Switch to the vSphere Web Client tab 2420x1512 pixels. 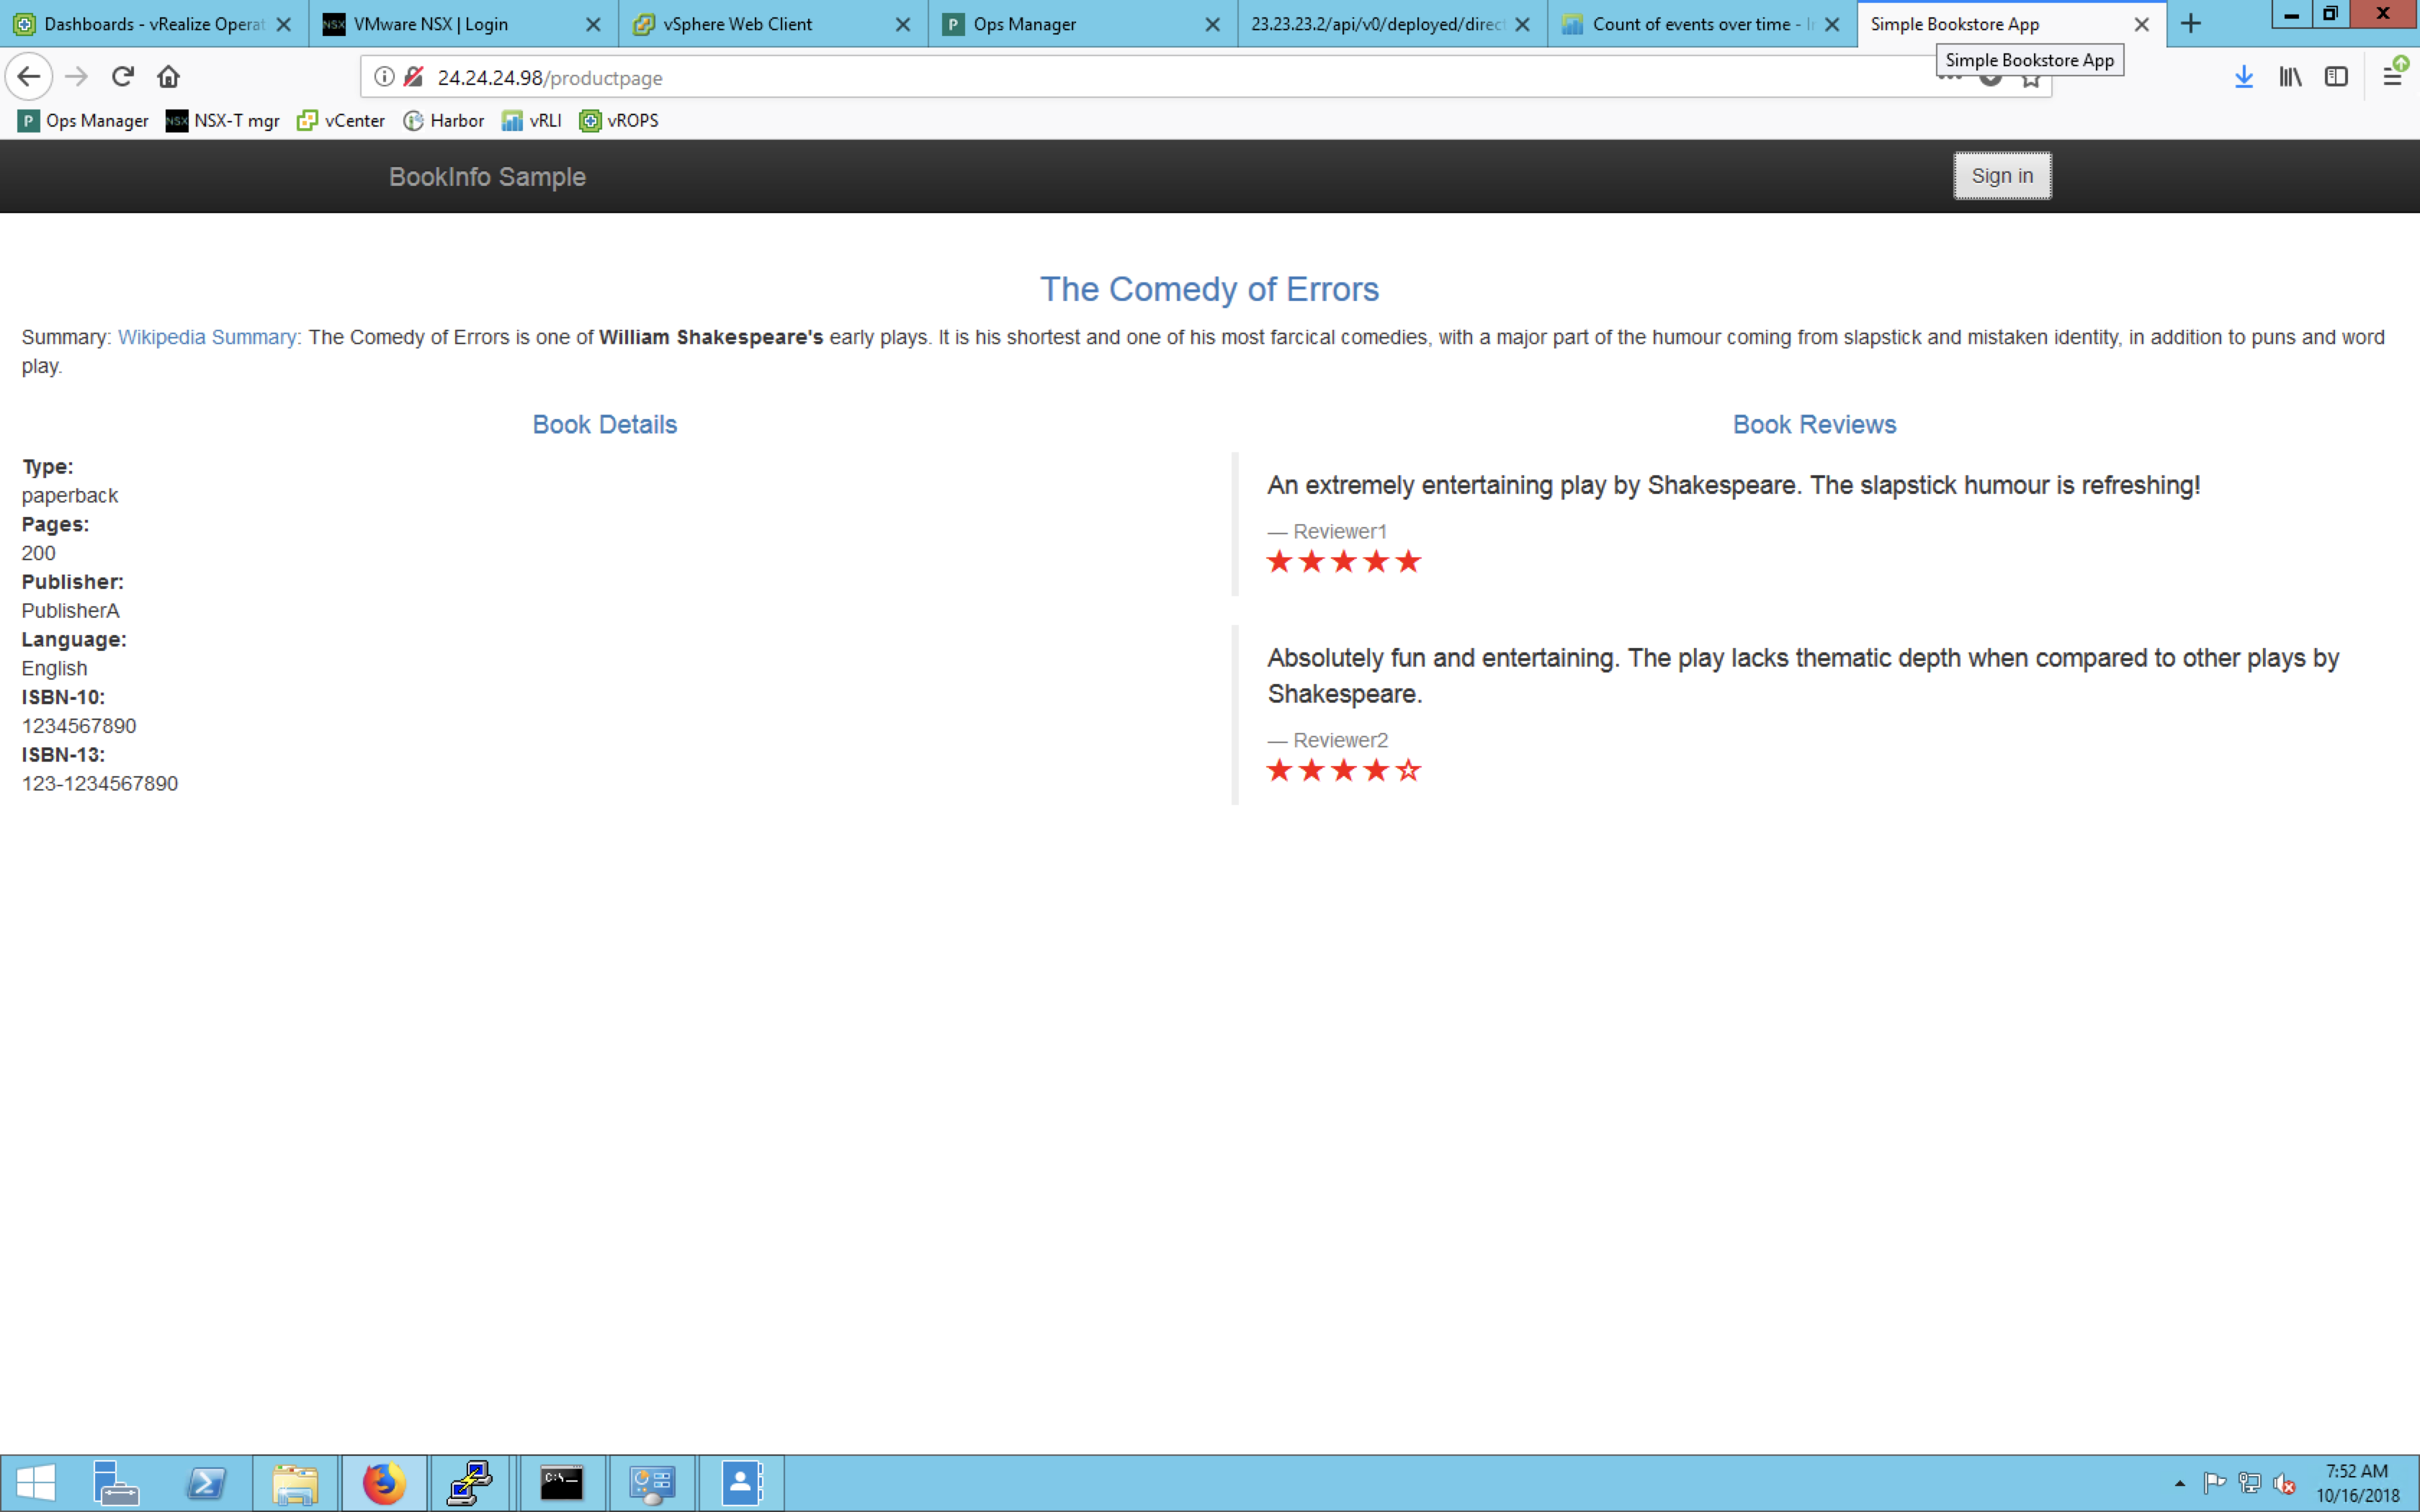point(738,24)
